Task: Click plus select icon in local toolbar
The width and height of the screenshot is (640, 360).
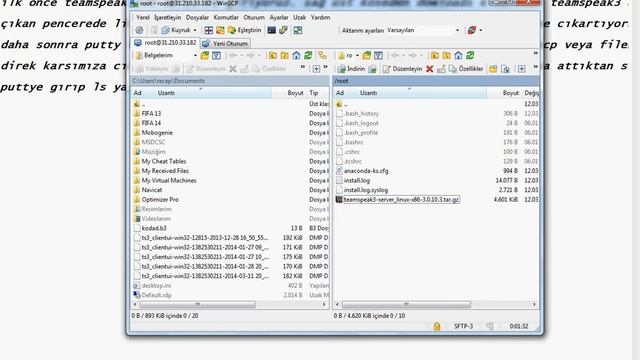Action: (x=316, y=69)
